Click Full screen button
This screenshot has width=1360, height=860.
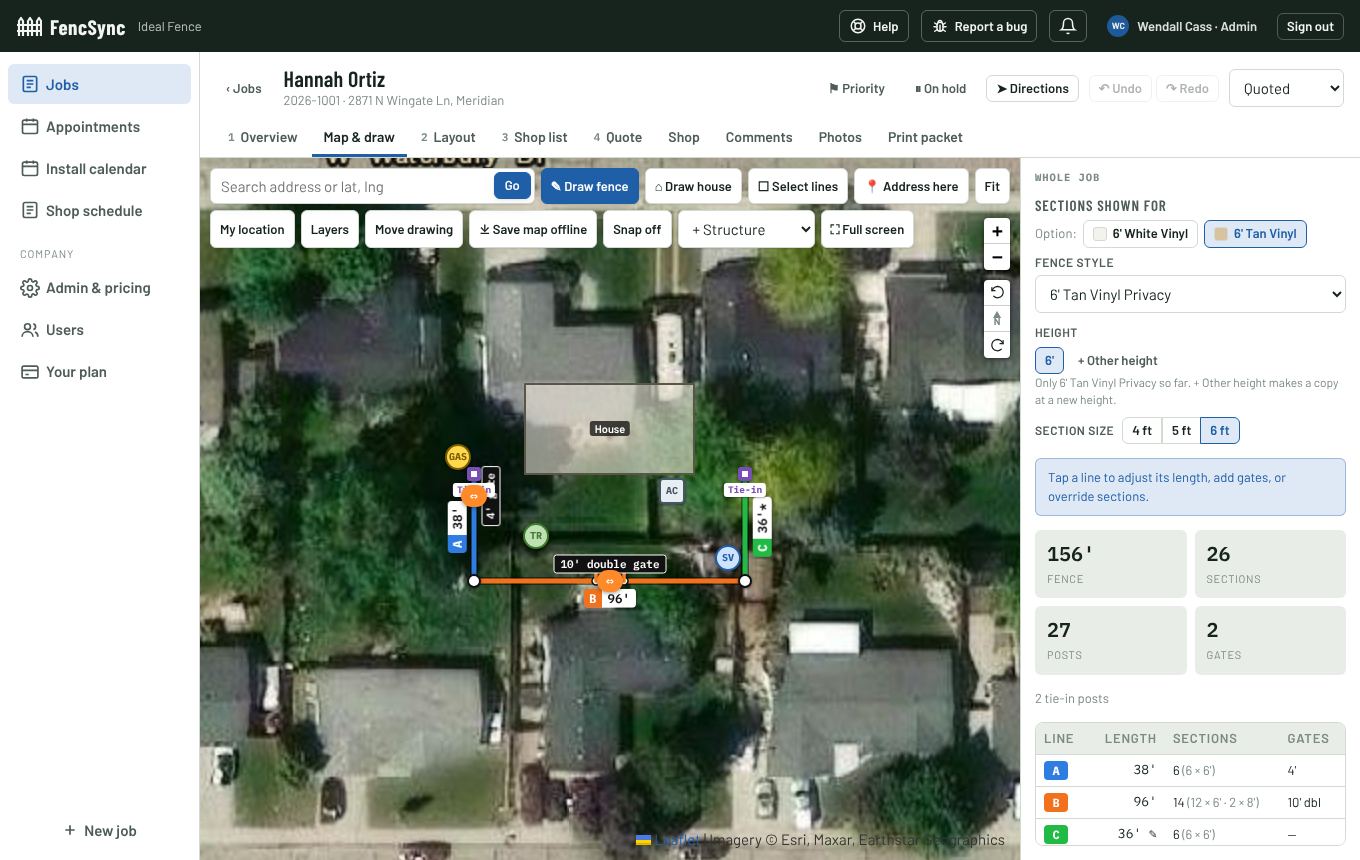click(x=867, y=229)
